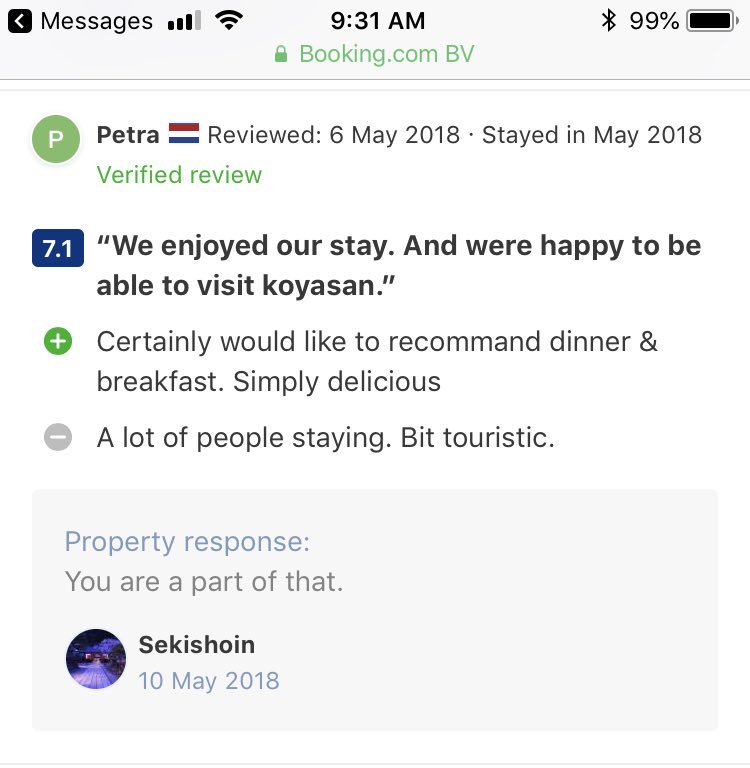Tap the Messages back label

[97, 22]
